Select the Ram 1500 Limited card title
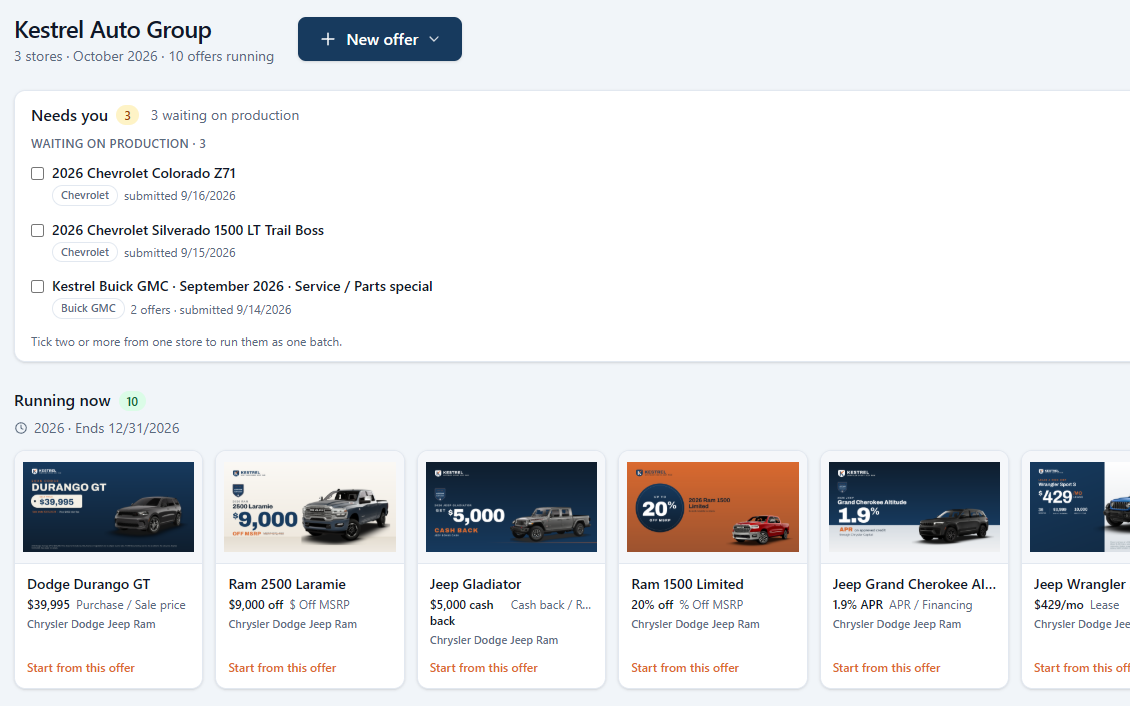This screenshot has width=1130, height=706. [688, 584]
